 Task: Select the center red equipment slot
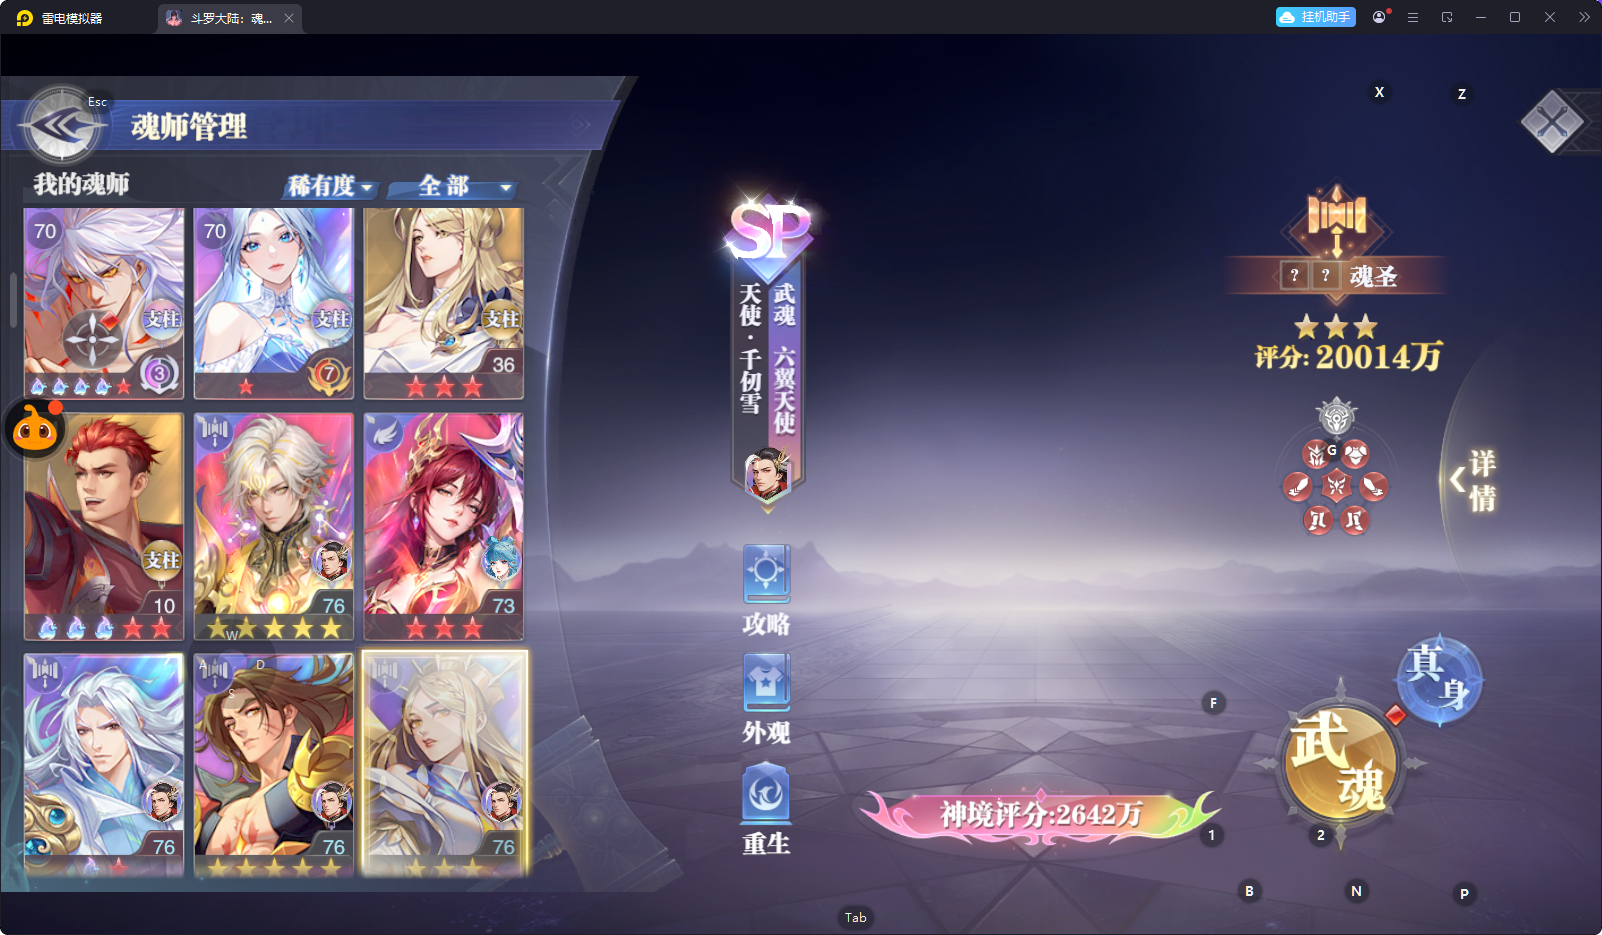[1336, 486]
